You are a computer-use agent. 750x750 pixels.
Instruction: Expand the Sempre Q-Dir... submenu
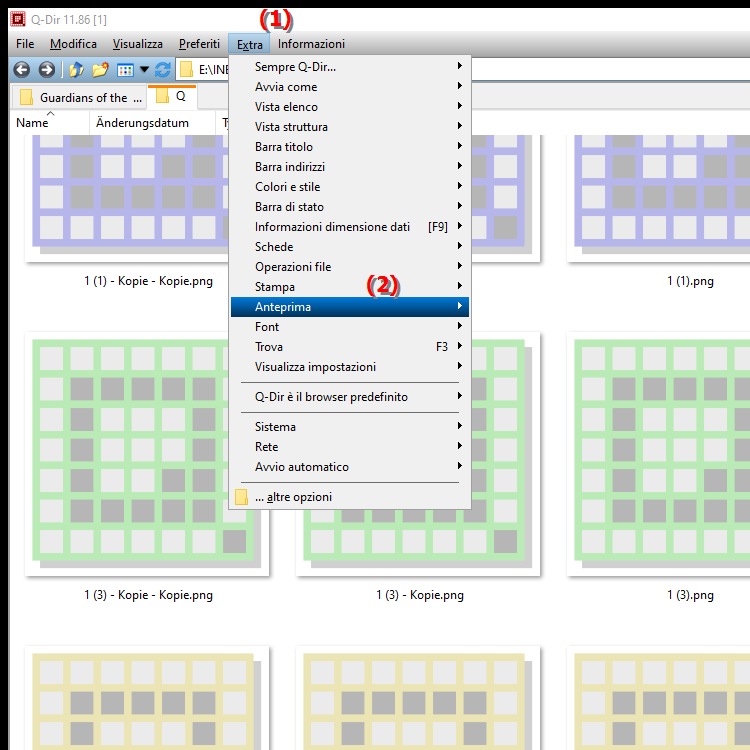pyautogui.click(x=350, y=66)
